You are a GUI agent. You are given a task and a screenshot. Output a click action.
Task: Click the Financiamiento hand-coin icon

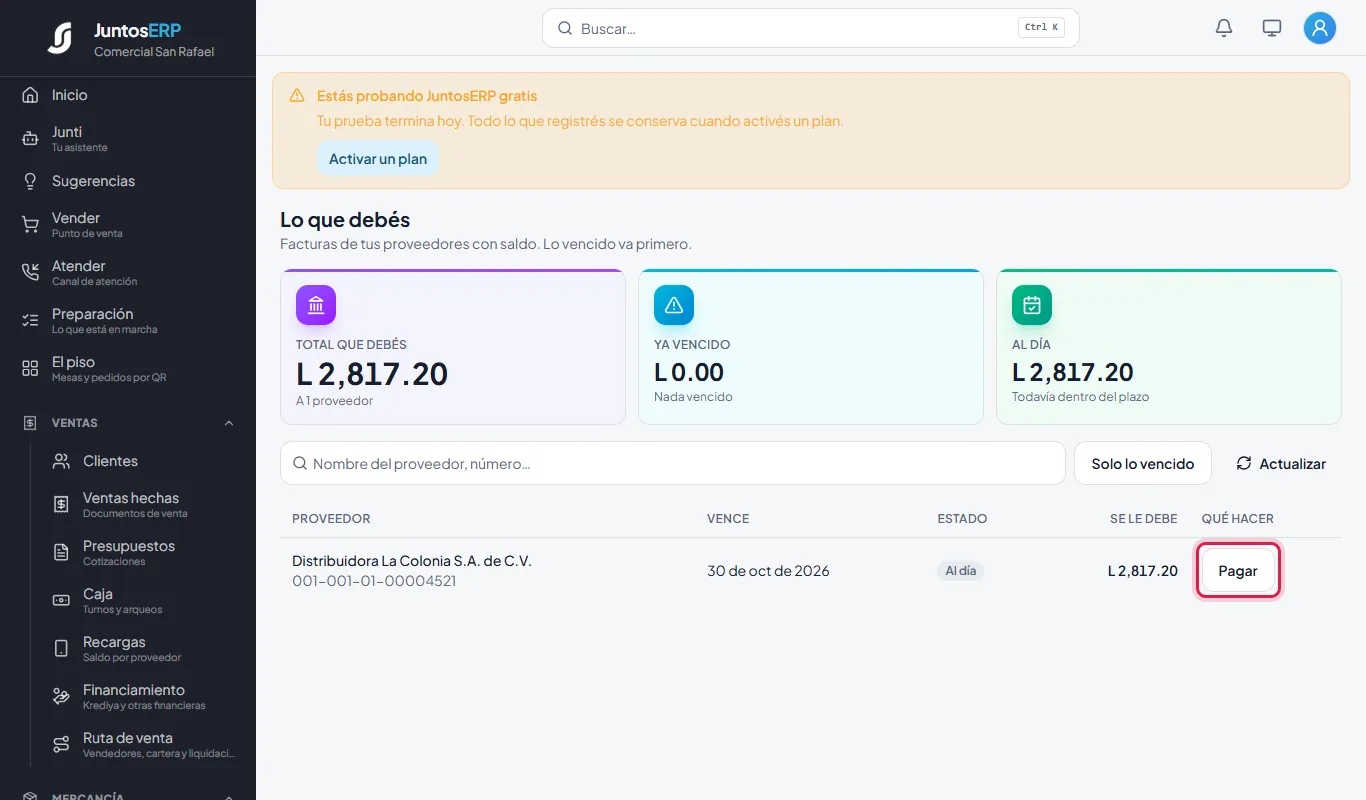(61, 697)
